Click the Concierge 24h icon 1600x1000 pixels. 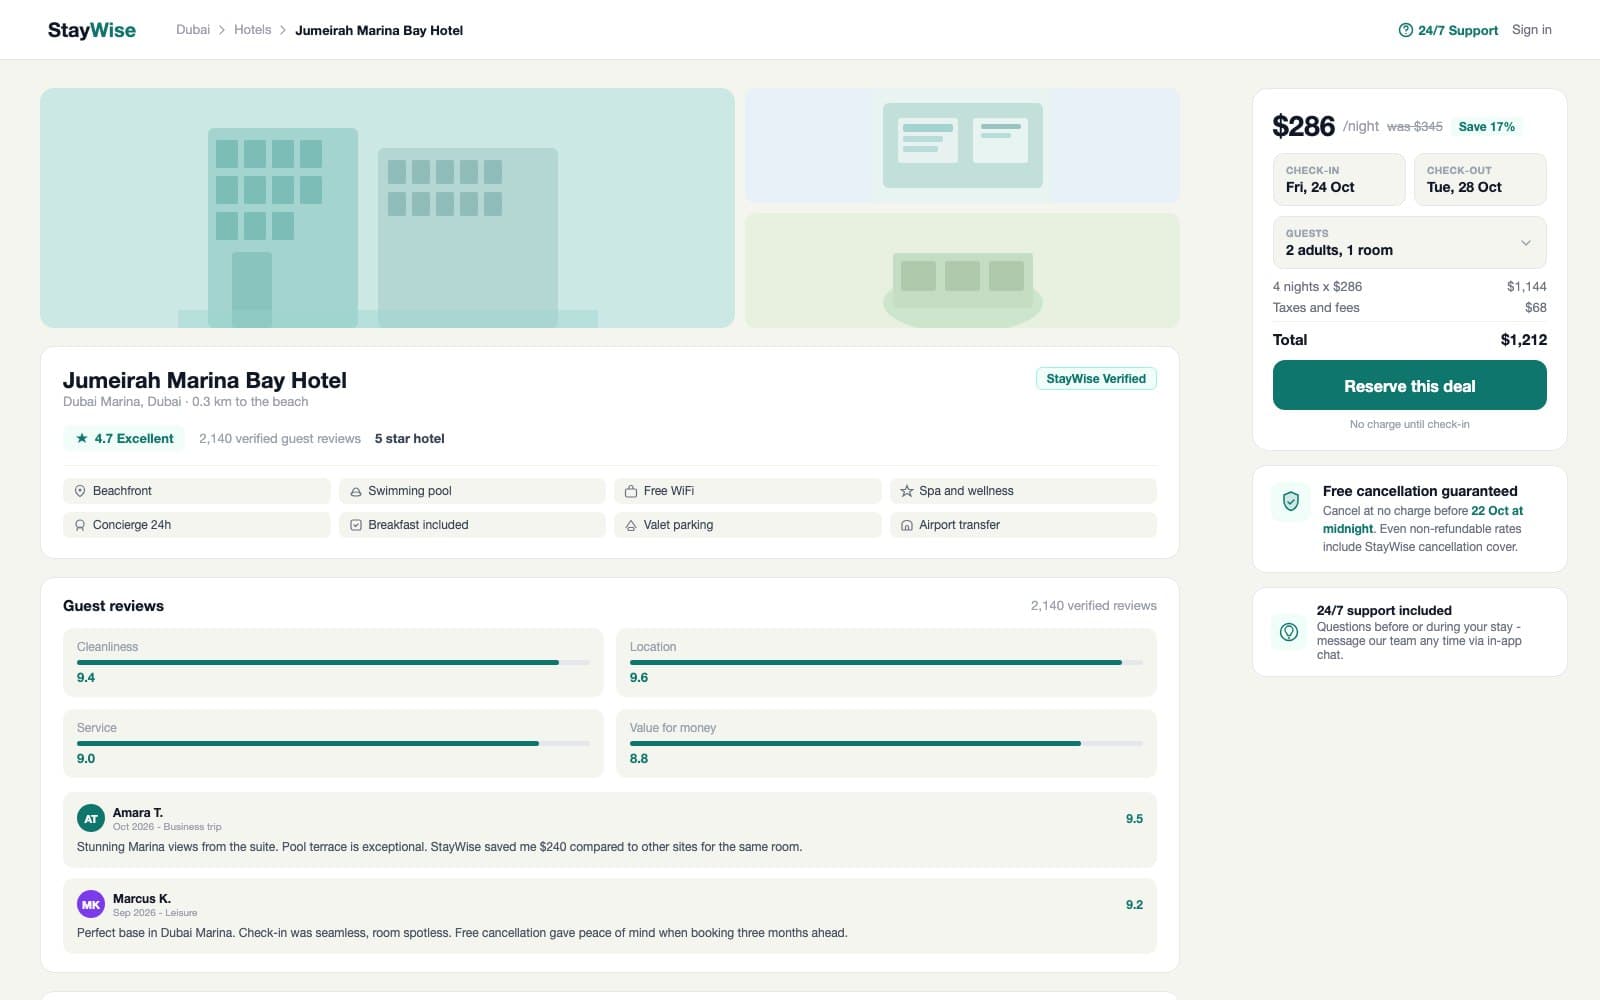click(80, 525)
